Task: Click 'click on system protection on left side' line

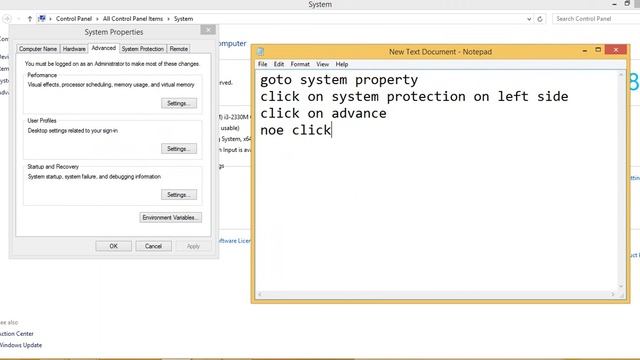Action: [414, 97]
